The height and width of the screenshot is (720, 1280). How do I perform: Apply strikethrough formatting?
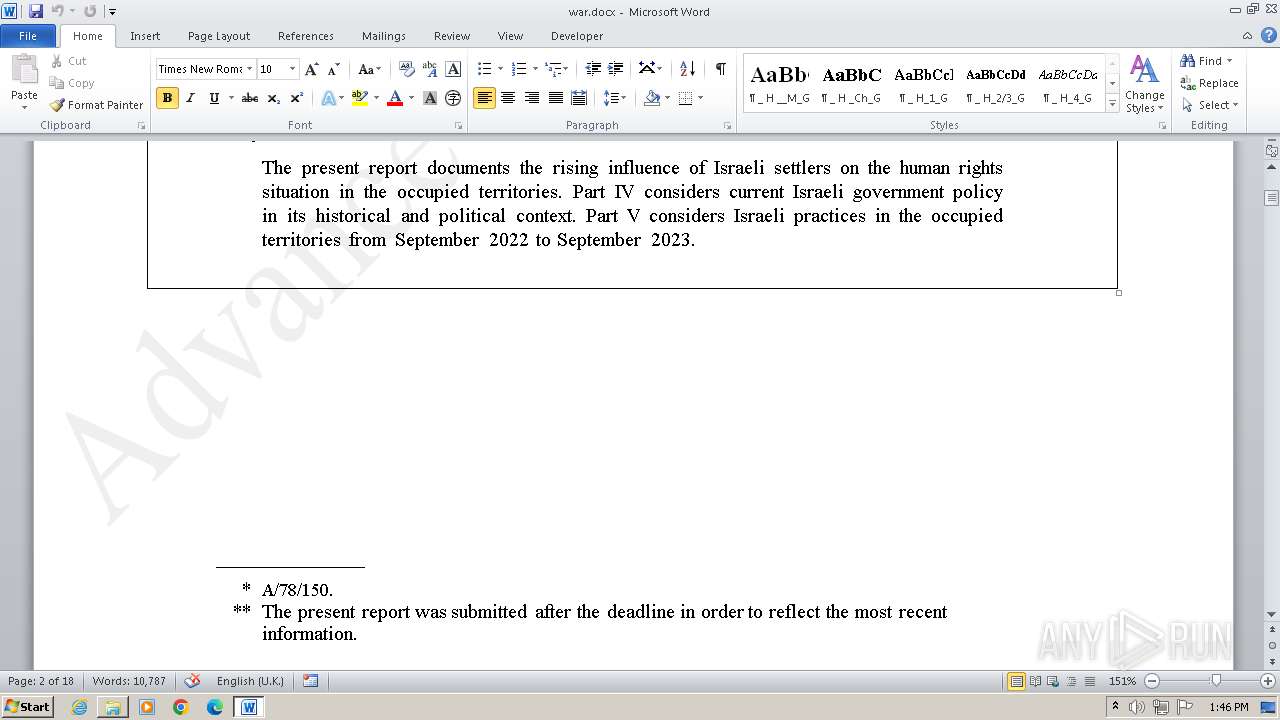250,98
